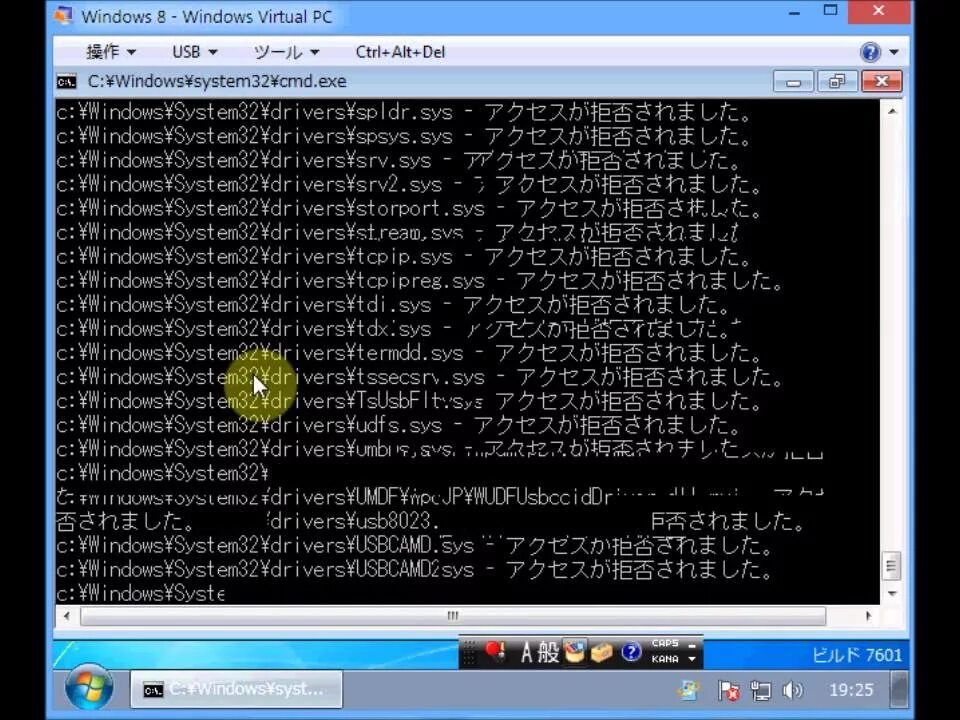
Task: Click the udfs.sys line
Action: click(399, 425)
